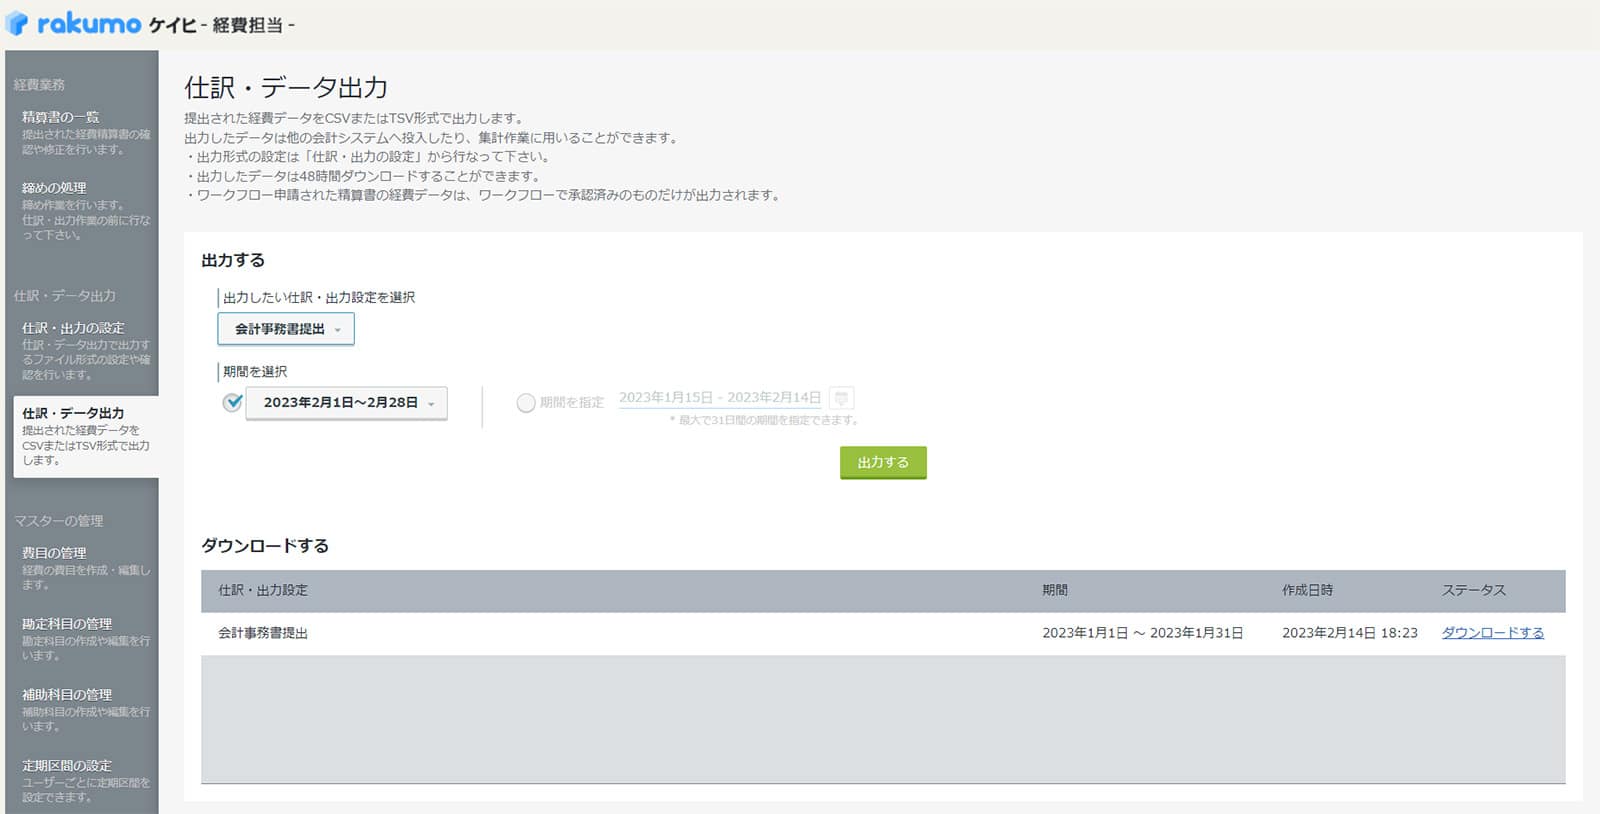Open 仕訳・出力の設定 sidebar item
This screenshot has width=1600, height=814.
pos(73,328)
